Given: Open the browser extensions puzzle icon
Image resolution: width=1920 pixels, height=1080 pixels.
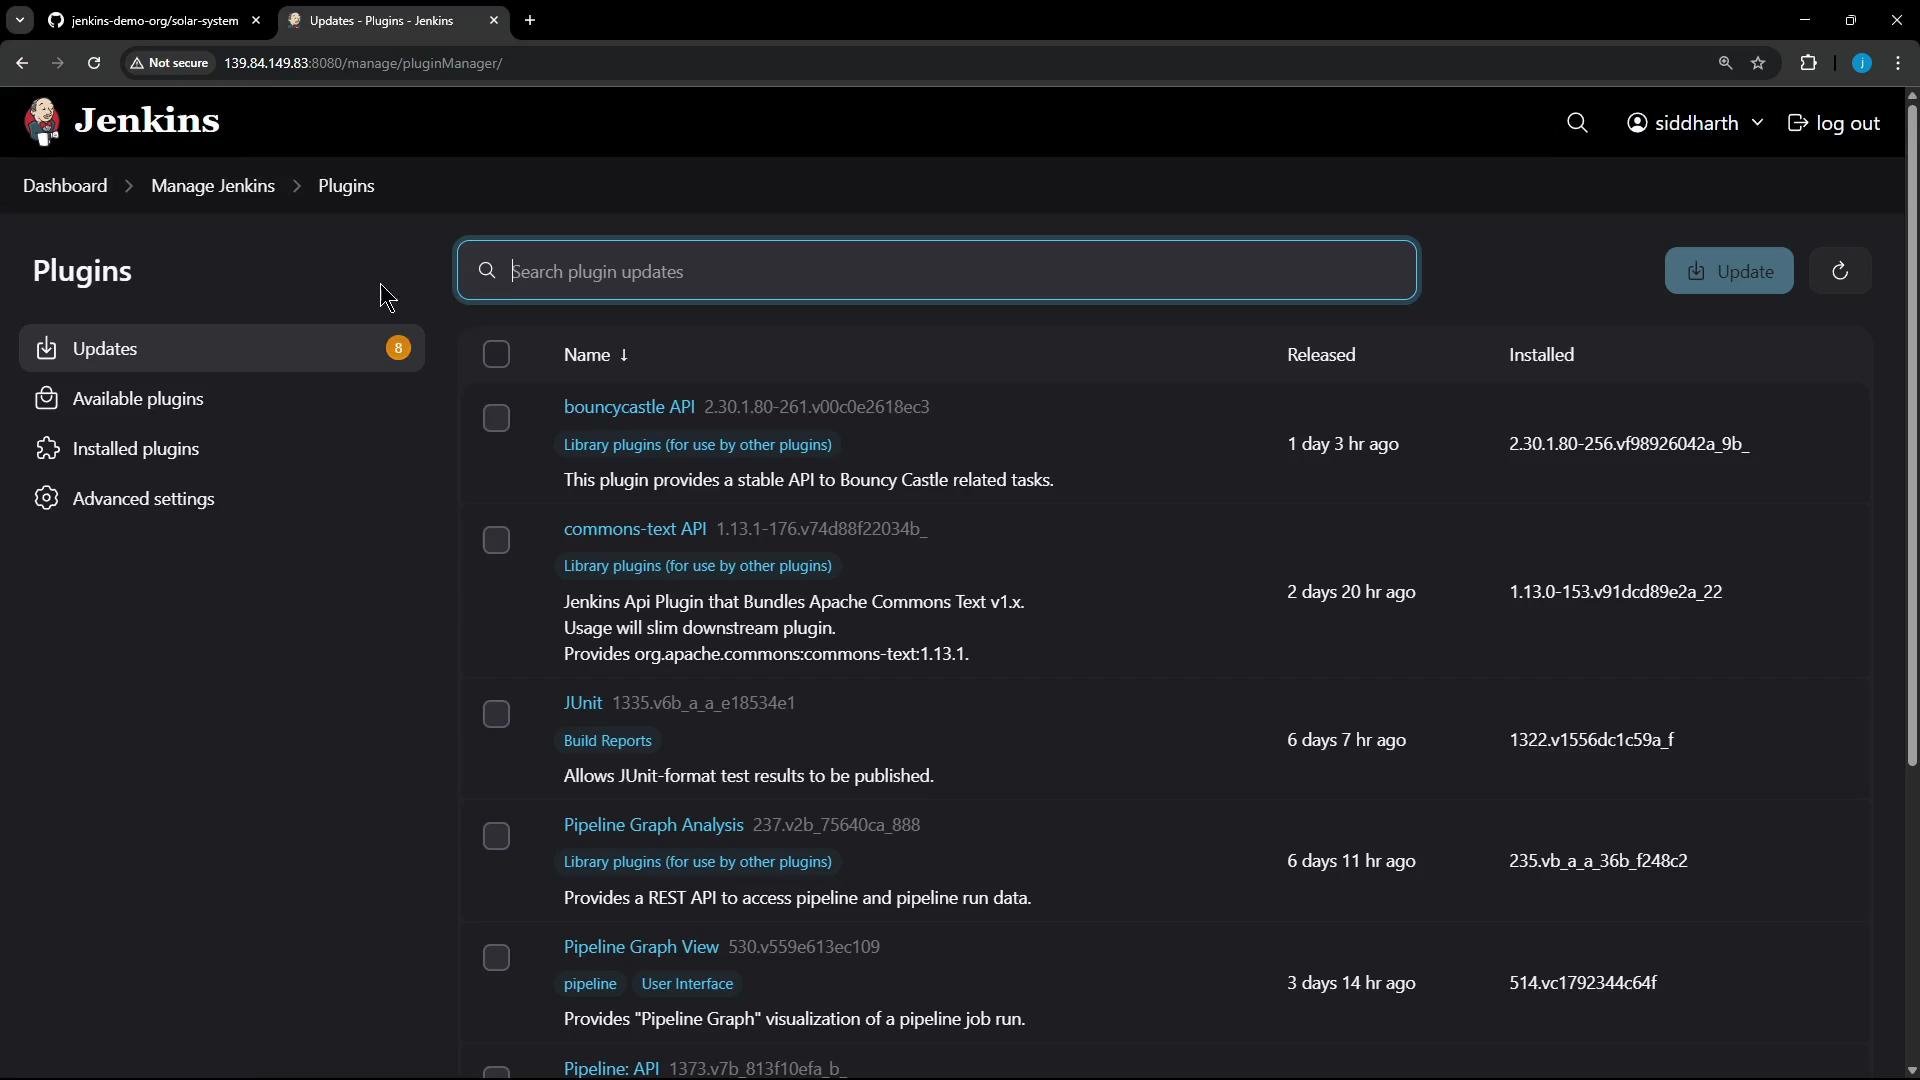Looking at the screenshot, I should point(1809,63).
